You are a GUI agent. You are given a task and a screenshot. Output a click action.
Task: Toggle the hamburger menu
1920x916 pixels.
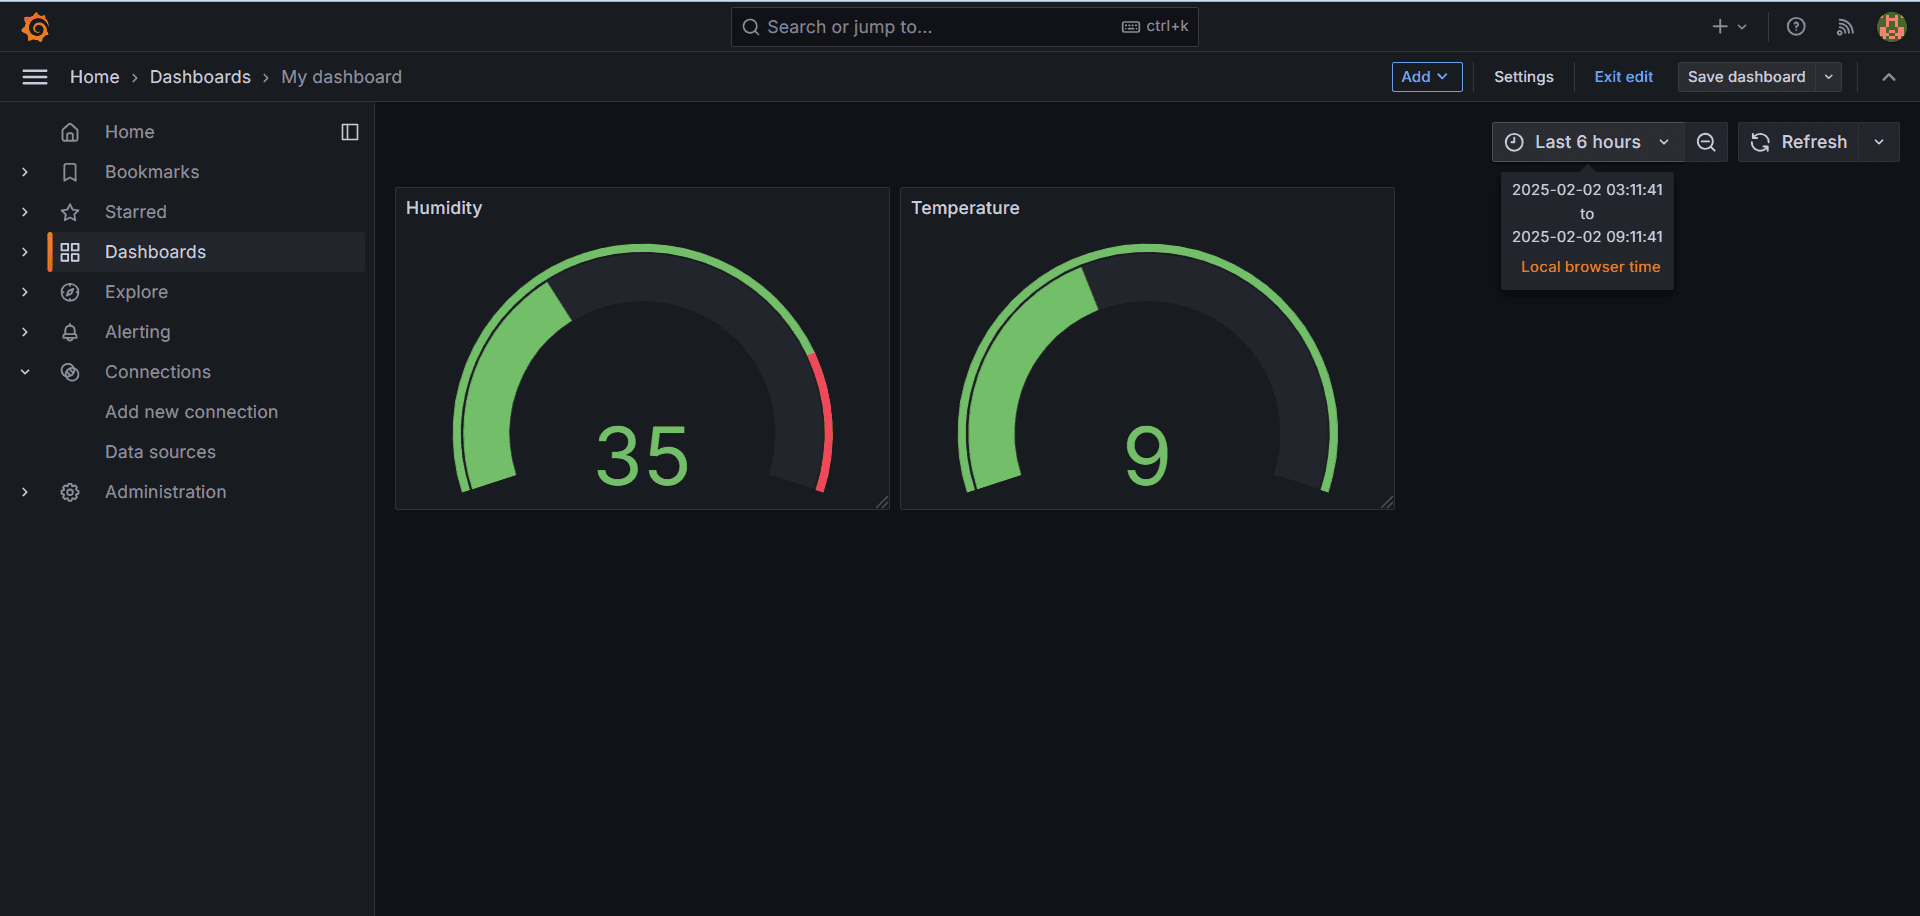click(35, 76)
